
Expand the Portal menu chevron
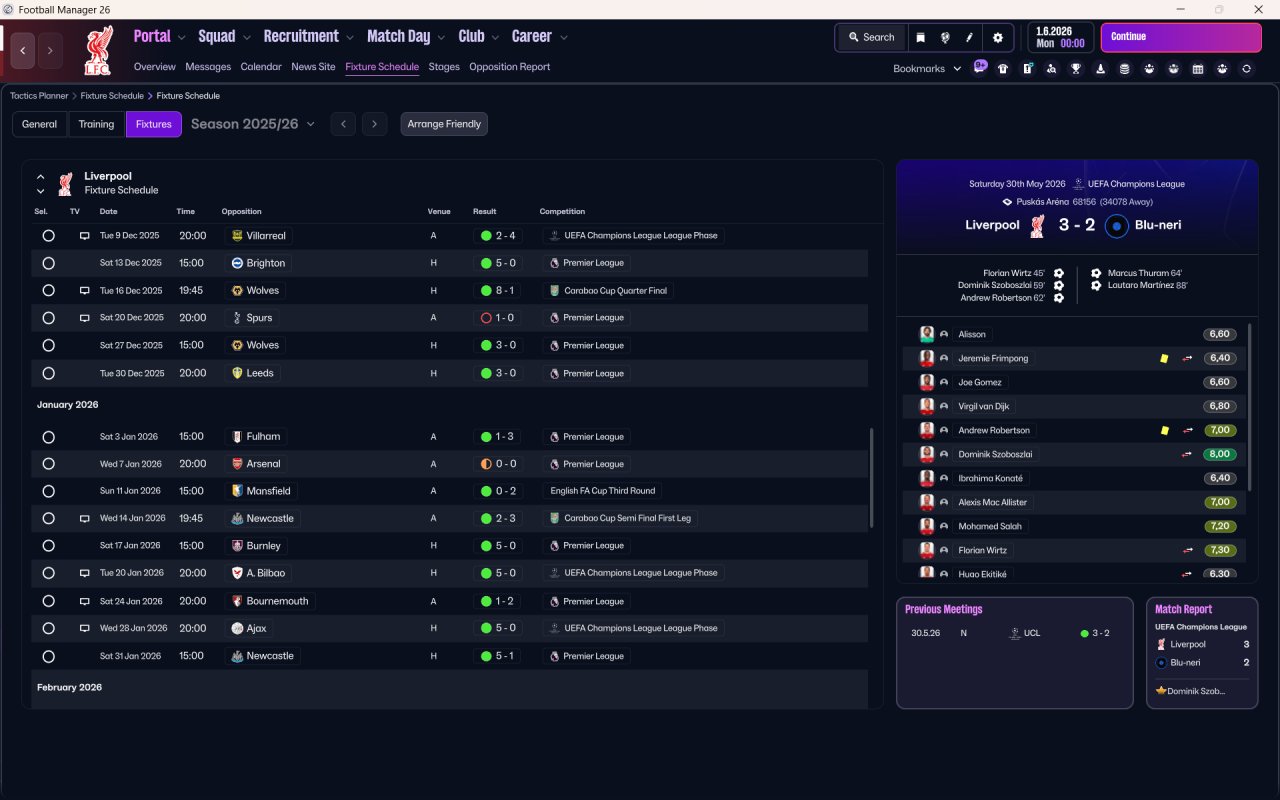181,38
